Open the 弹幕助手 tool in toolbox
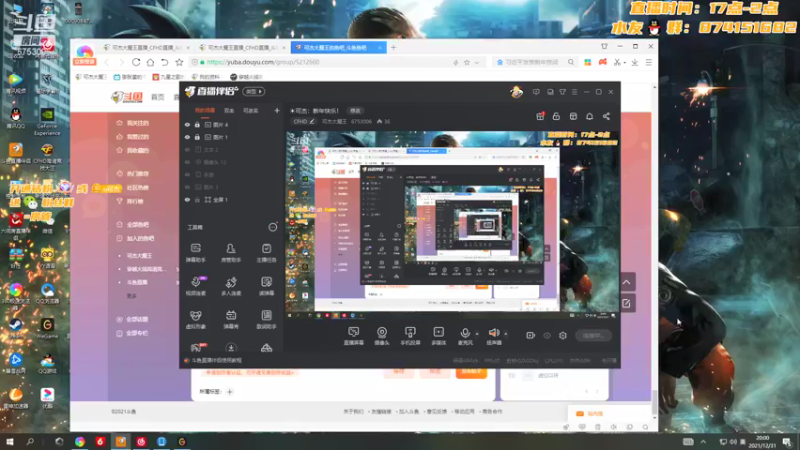Image resolution: width=800 pixels, height=450 pixels. coord(195,253)
